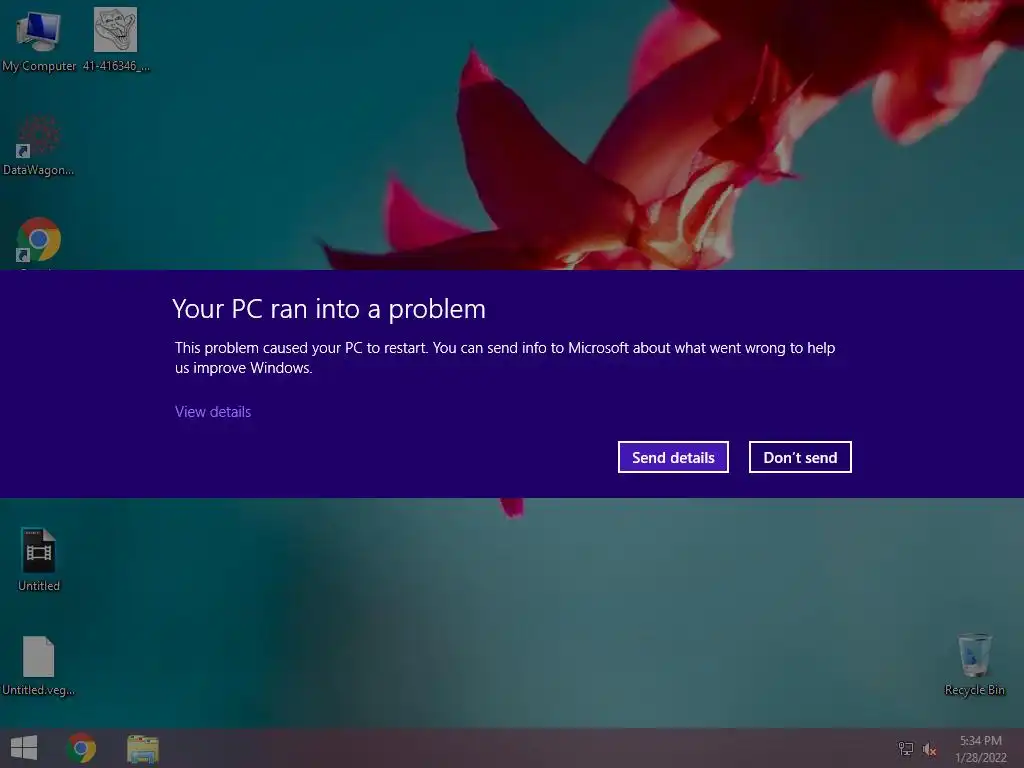
Task: Open the My Computer desktop icon
Action: (39, 40)
